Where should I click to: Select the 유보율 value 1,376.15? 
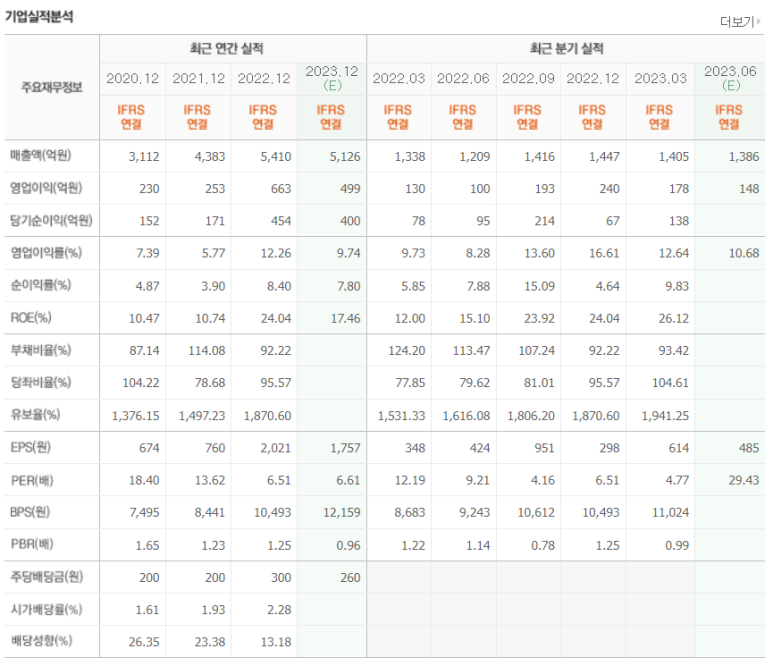point(136,416)
